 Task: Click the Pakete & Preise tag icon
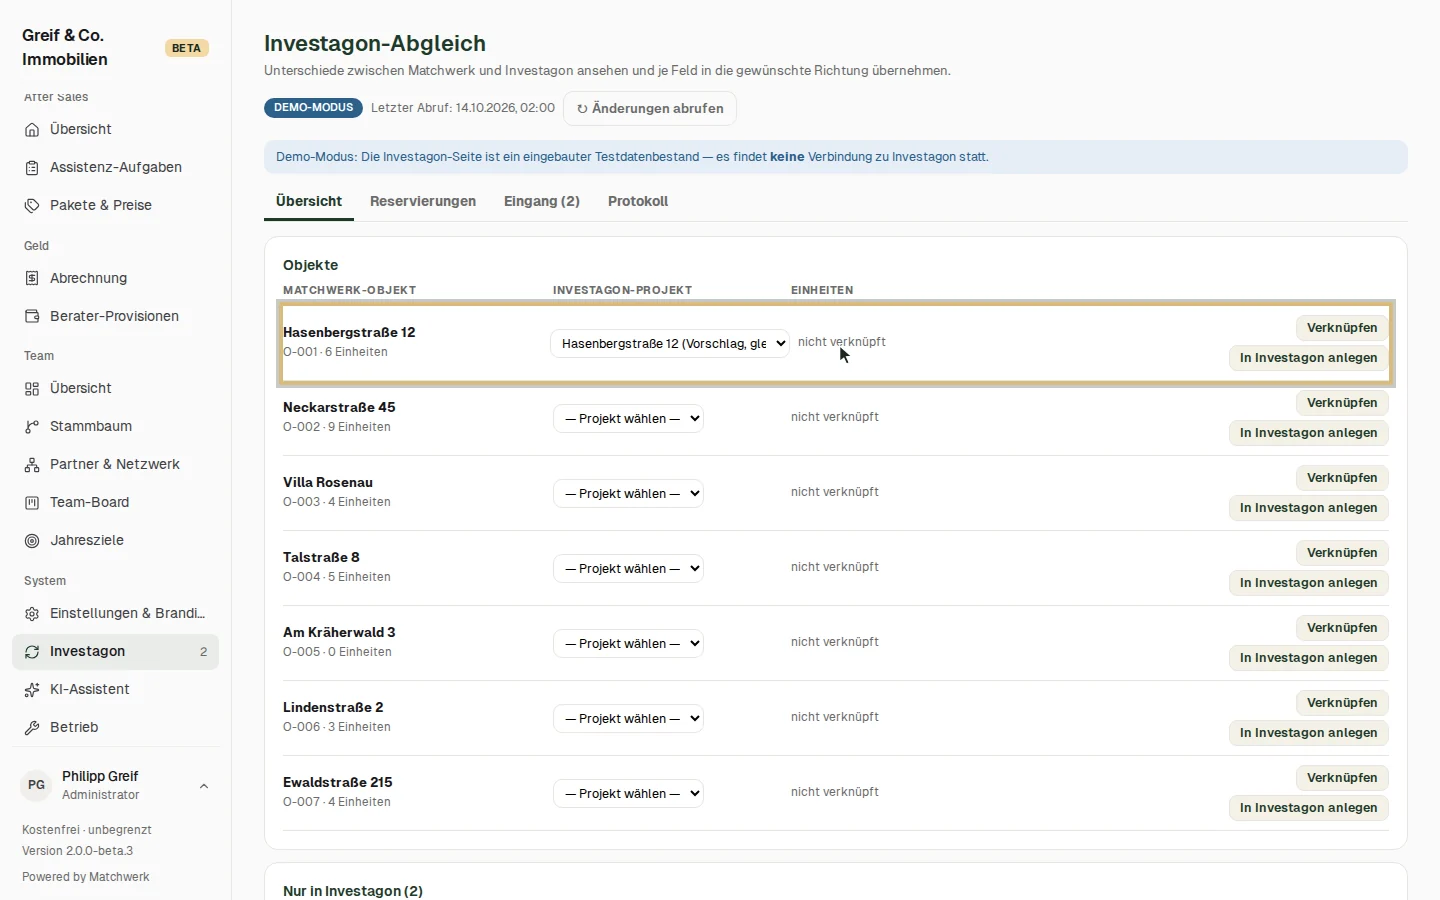click(x=32, y=206)
